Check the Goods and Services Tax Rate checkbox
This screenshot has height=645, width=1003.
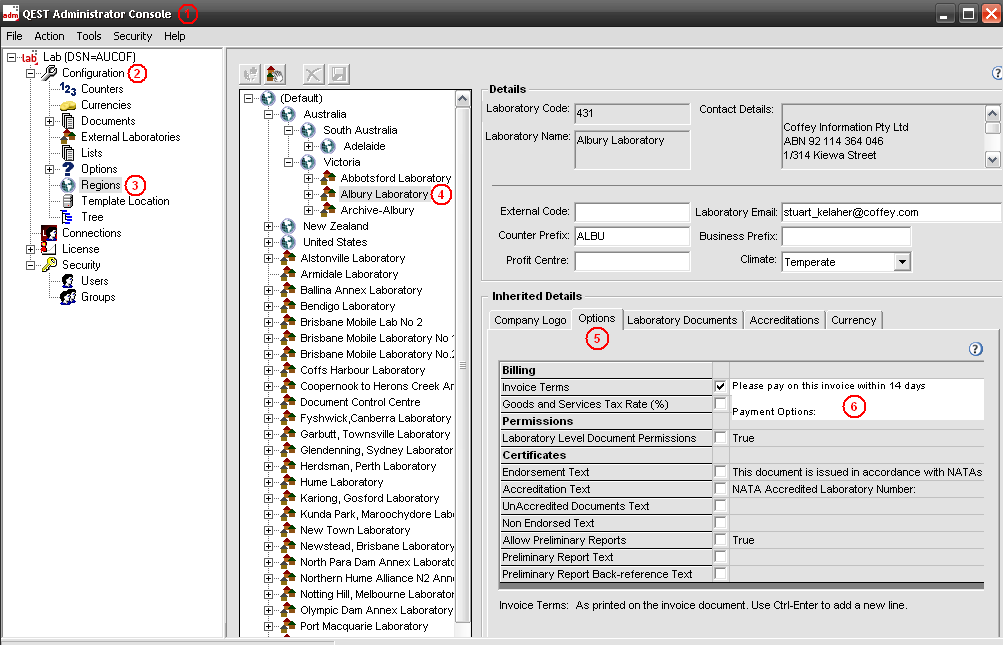tap(720, 403)
